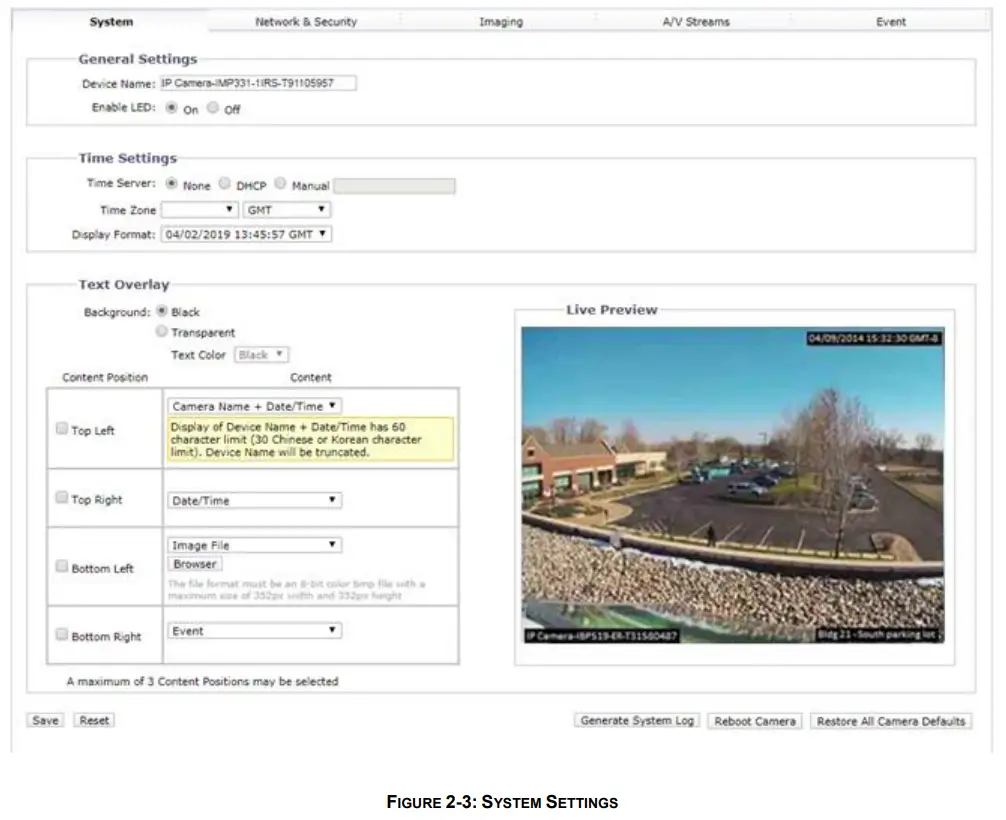Turn the LED Off
The width and height of the screenshot is (1006, 820).
[x=211, y=110]
